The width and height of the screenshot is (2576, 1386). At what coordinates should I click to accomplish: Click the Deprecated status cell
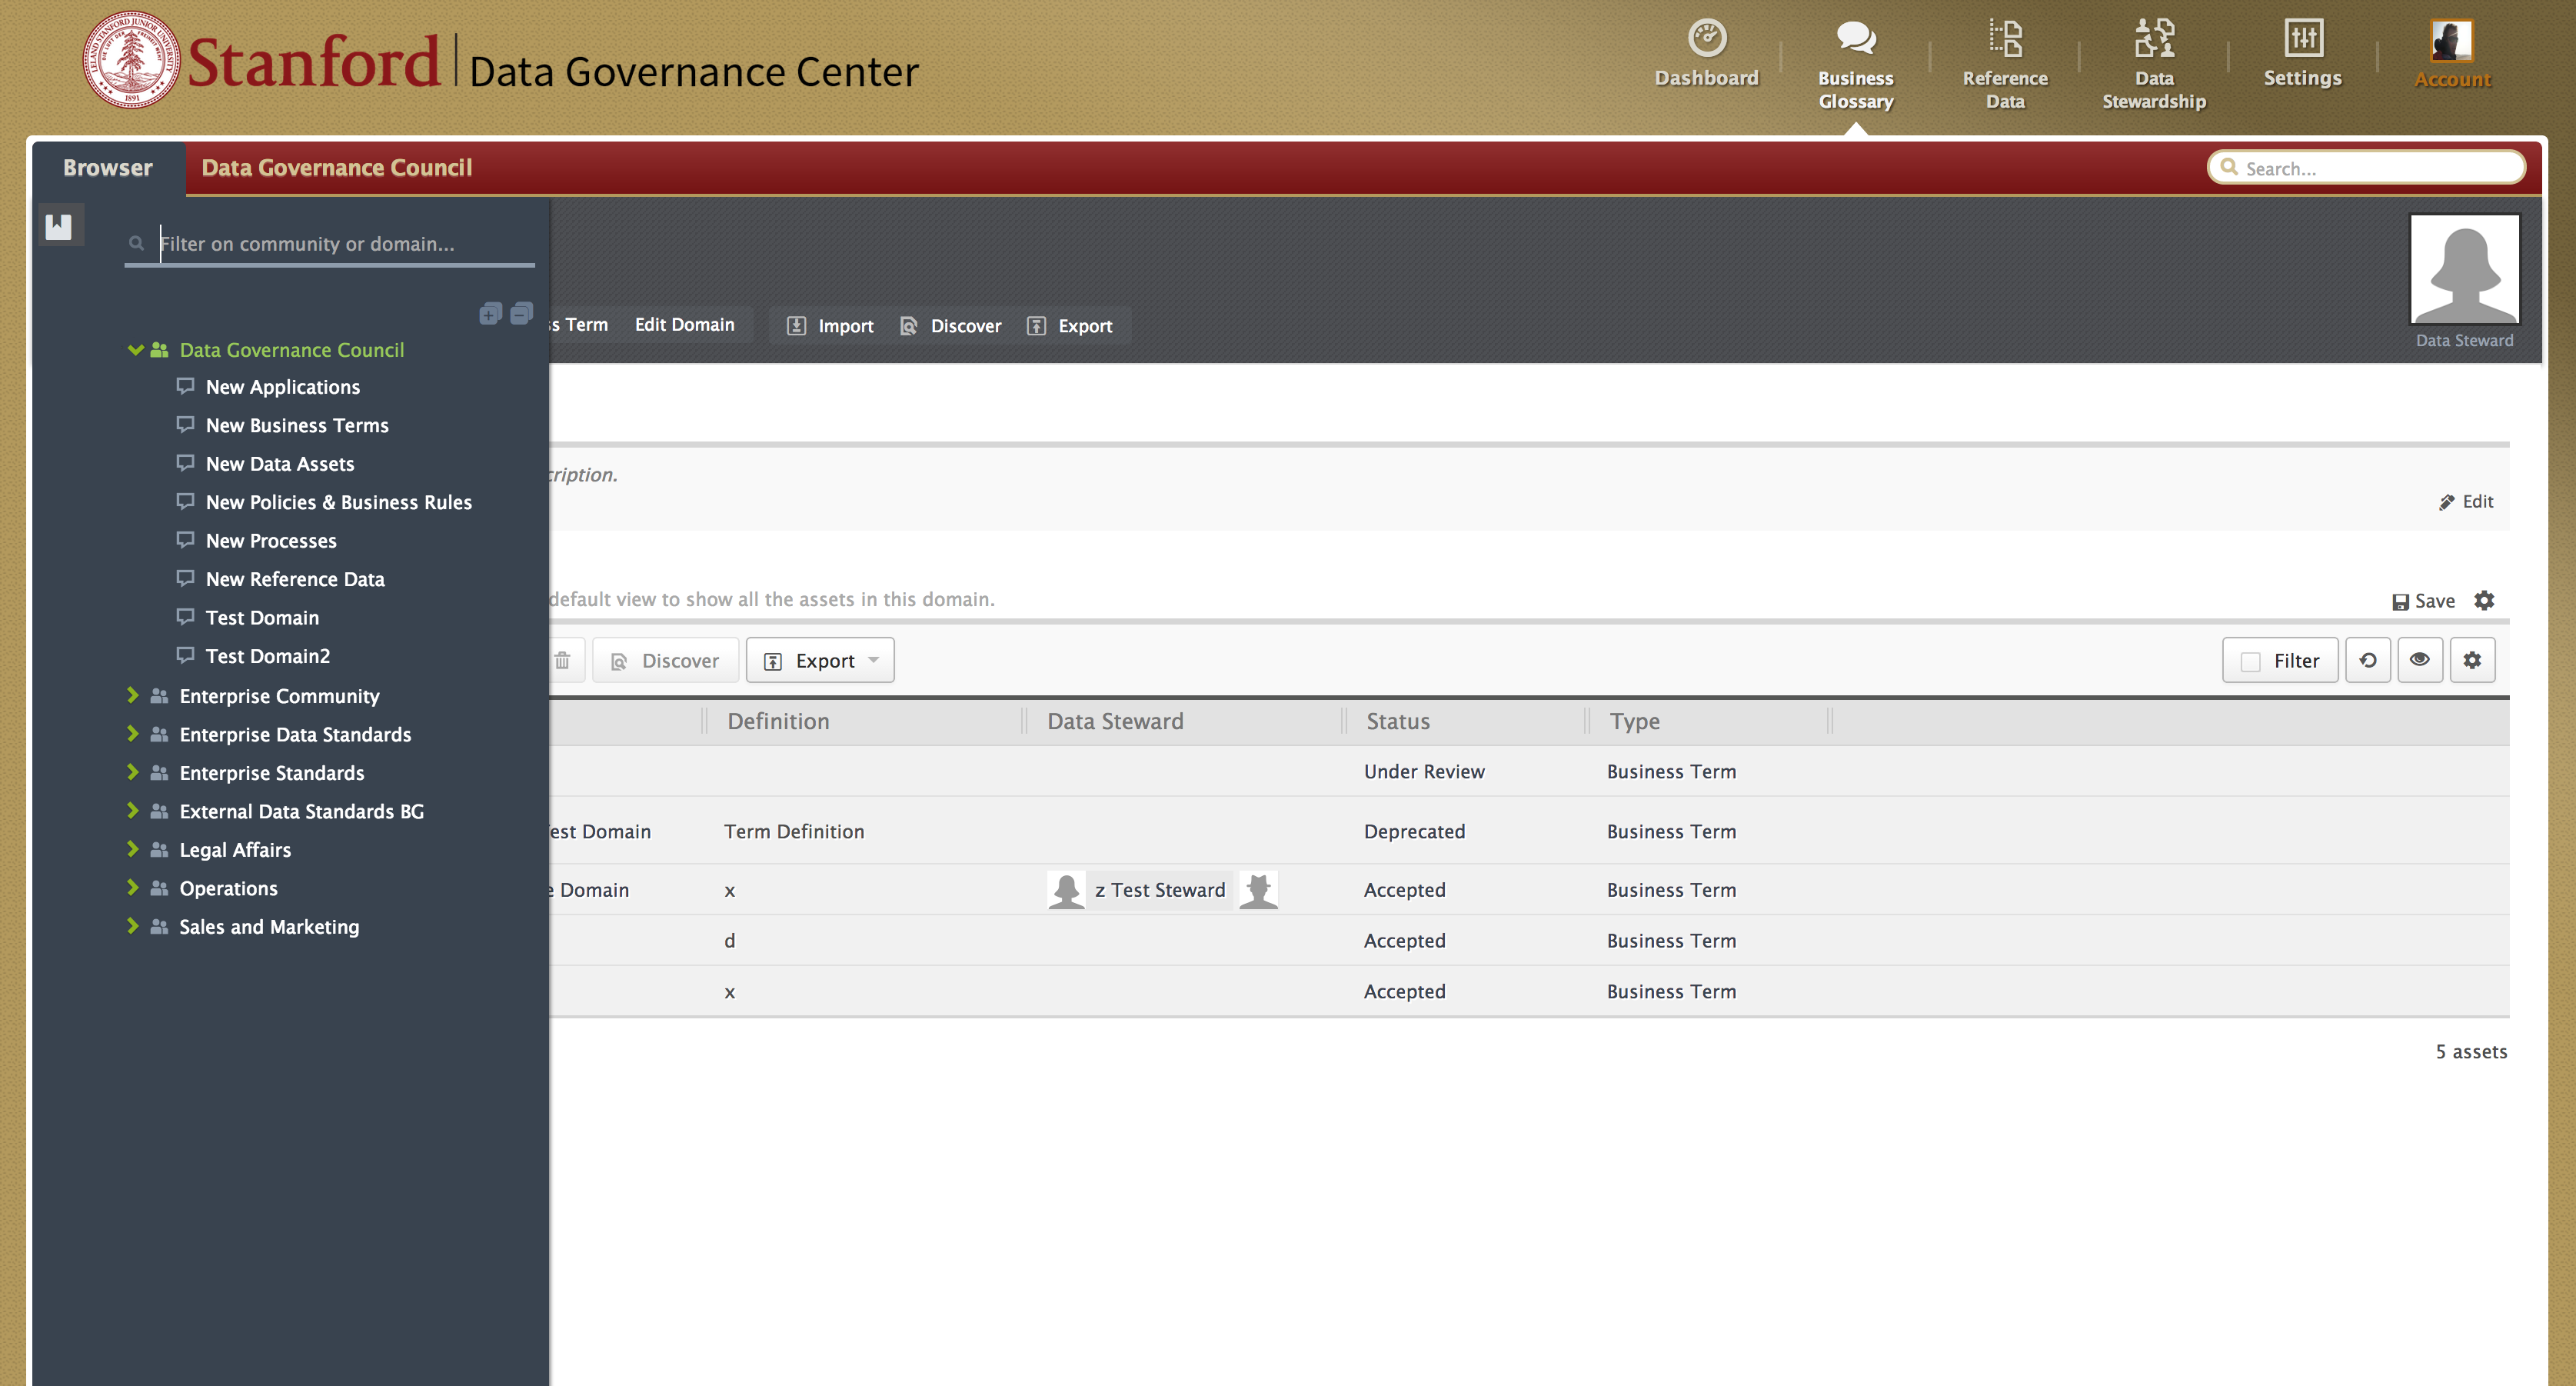(1414, 831)
